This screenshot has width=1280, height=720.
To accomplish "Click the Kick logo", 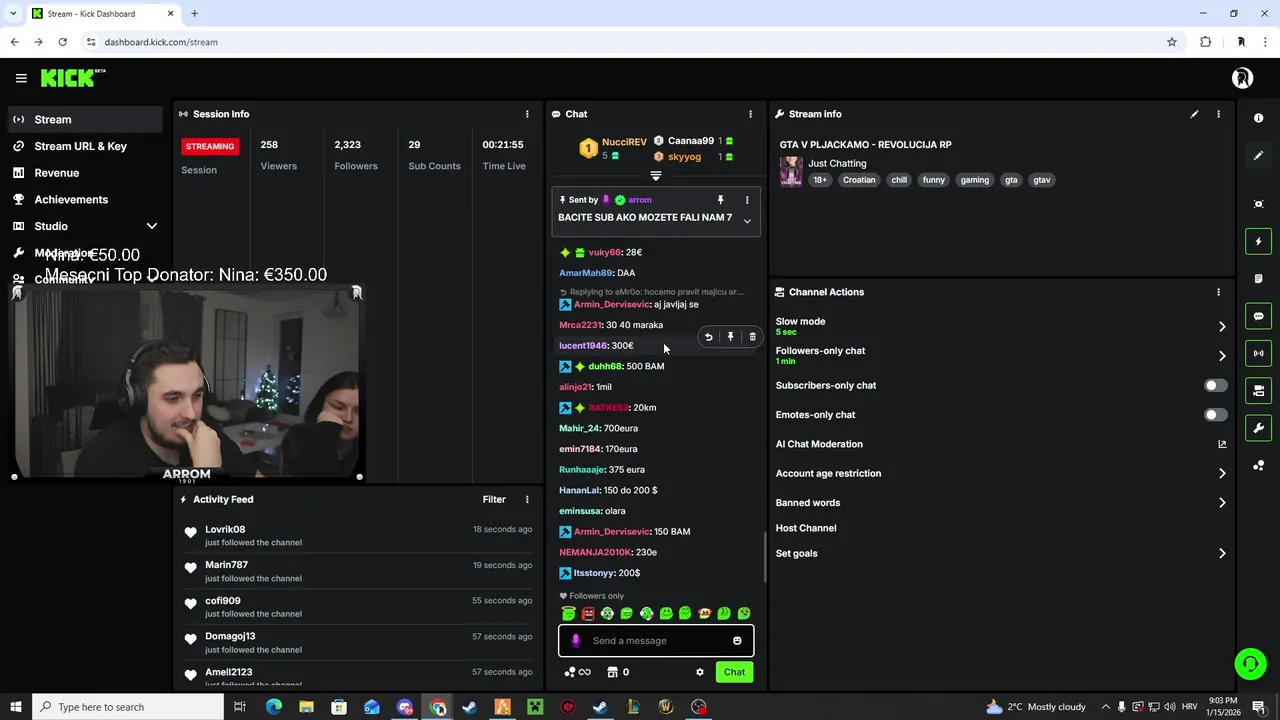I will point(73,78).
